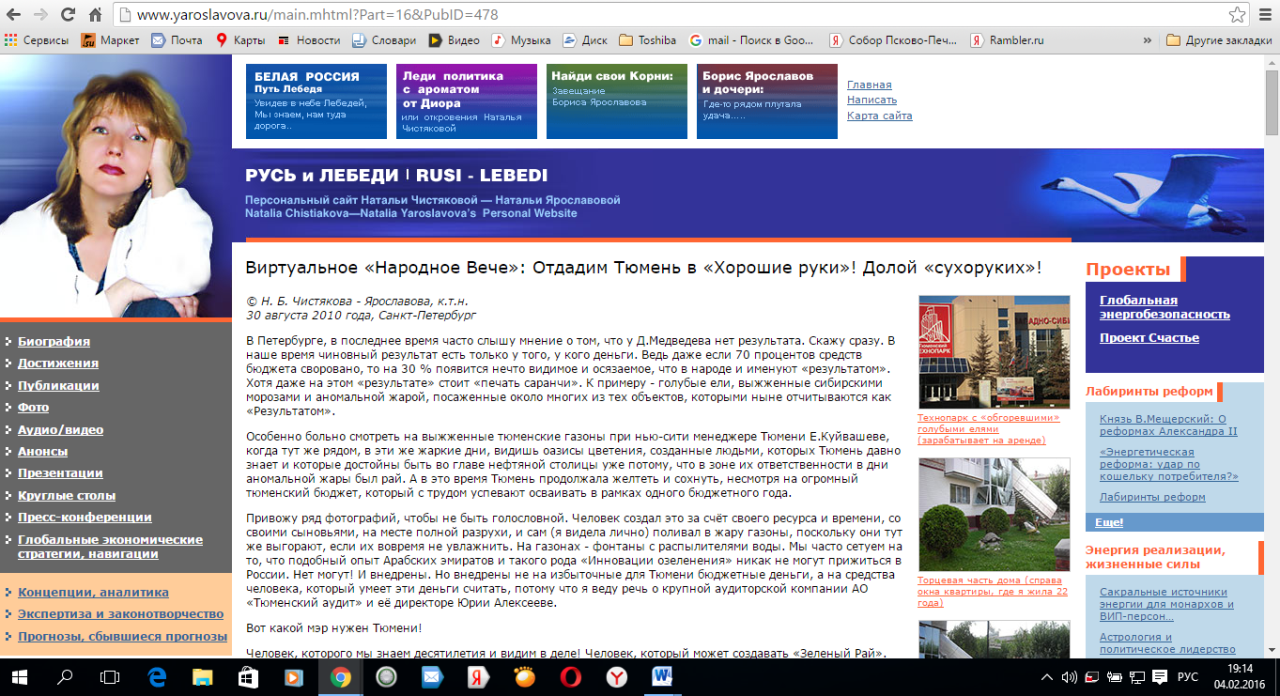Open the Аудио/видео section
The image size is (1280, 696).
tap(60, 430)
